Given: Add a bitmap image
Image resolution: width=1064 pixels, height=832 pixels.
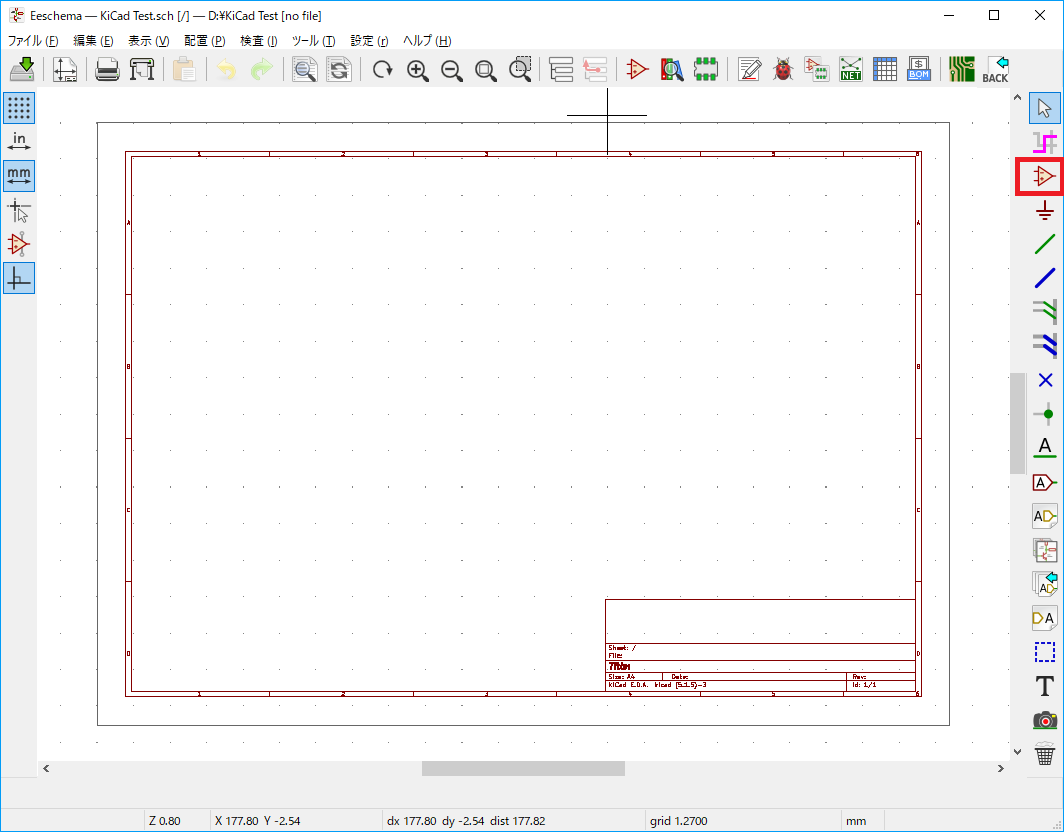Looking at the screenshot, I should 1045,720.
